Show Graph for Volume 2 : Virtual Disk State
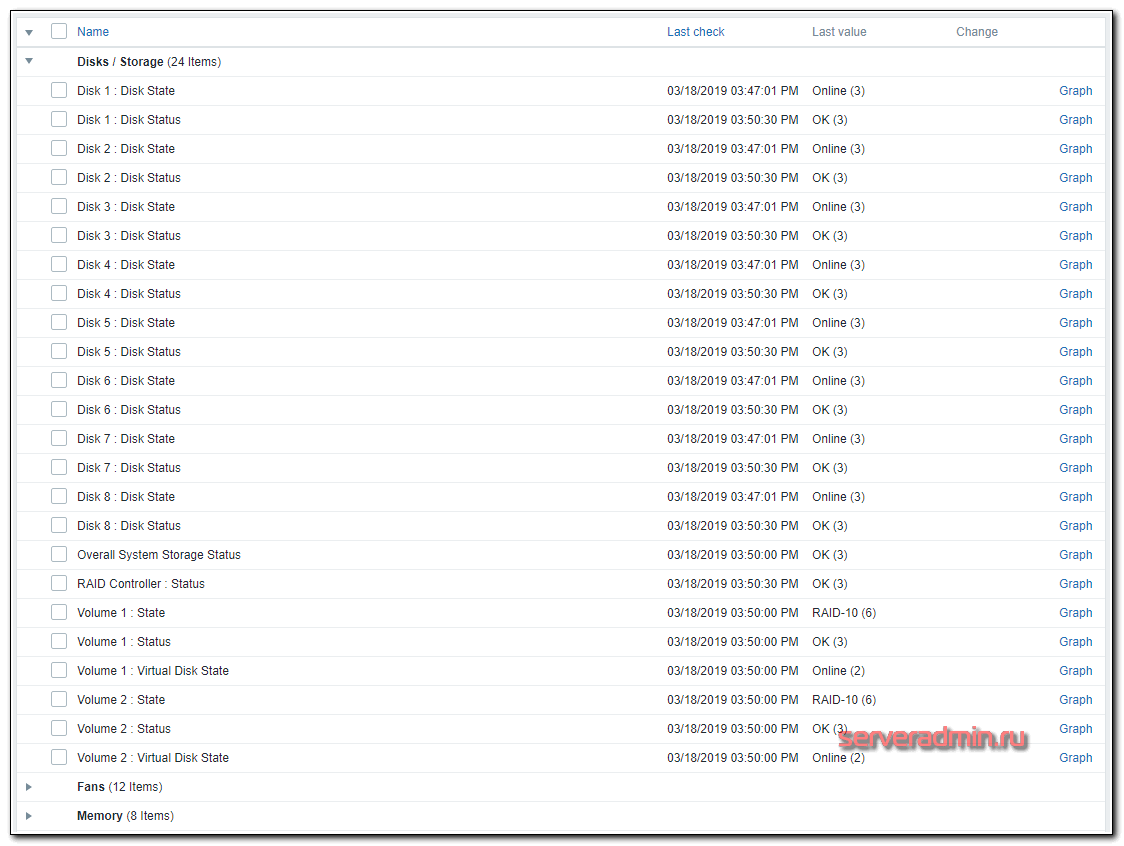Viewport: 1124px width, 846px height. pyautogui.click(x=1075, y=758)
